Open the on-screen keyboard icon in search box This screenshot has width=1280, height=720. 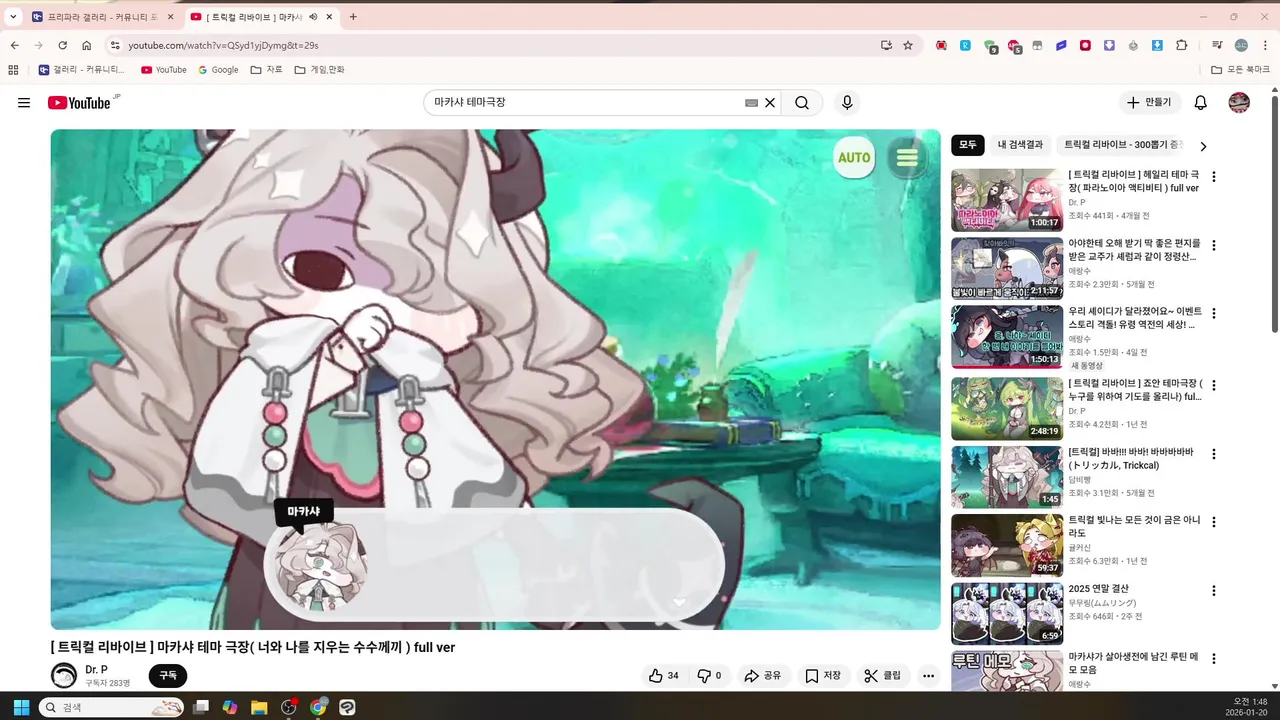click(x=752, y=103)
